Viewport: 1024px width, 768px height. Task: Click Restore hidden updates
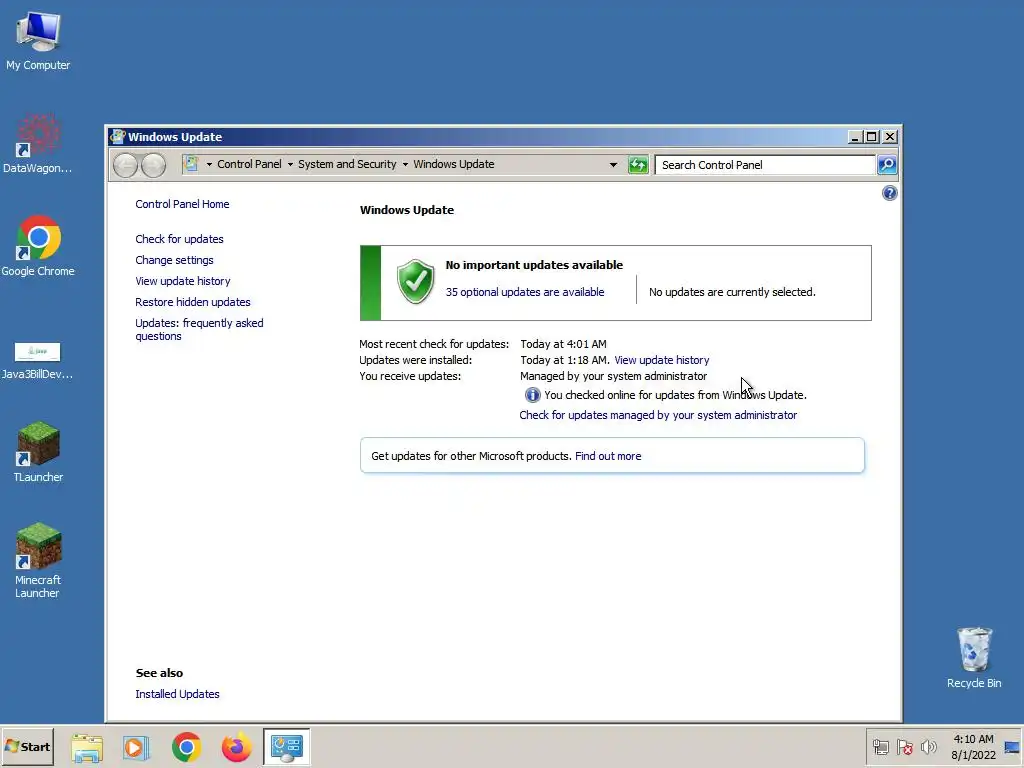[193, 302]
